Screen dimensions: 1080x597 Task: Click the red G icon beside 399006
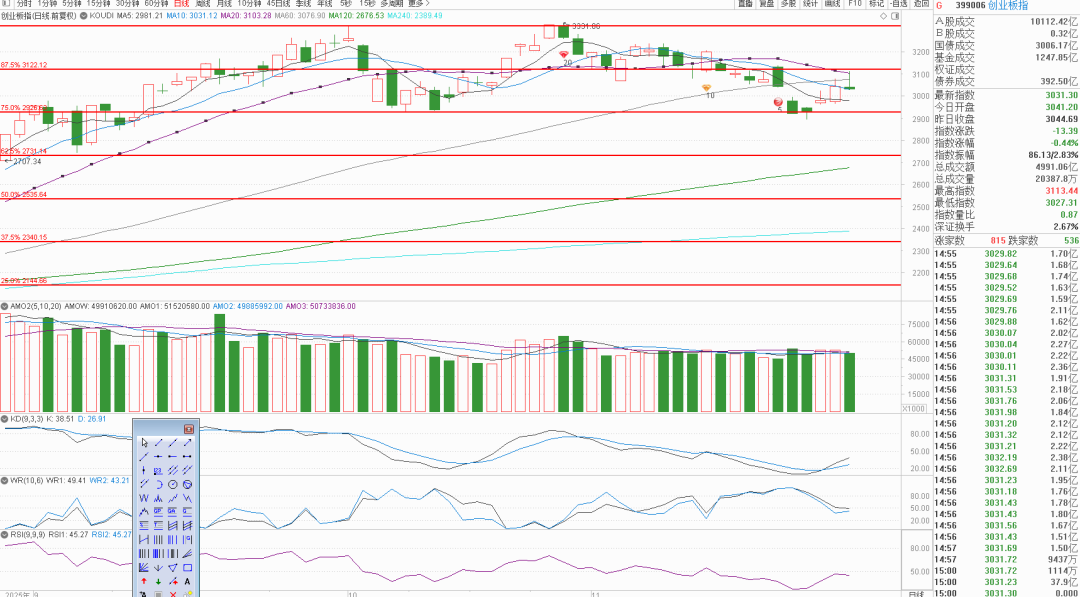(x=939, y=4)
